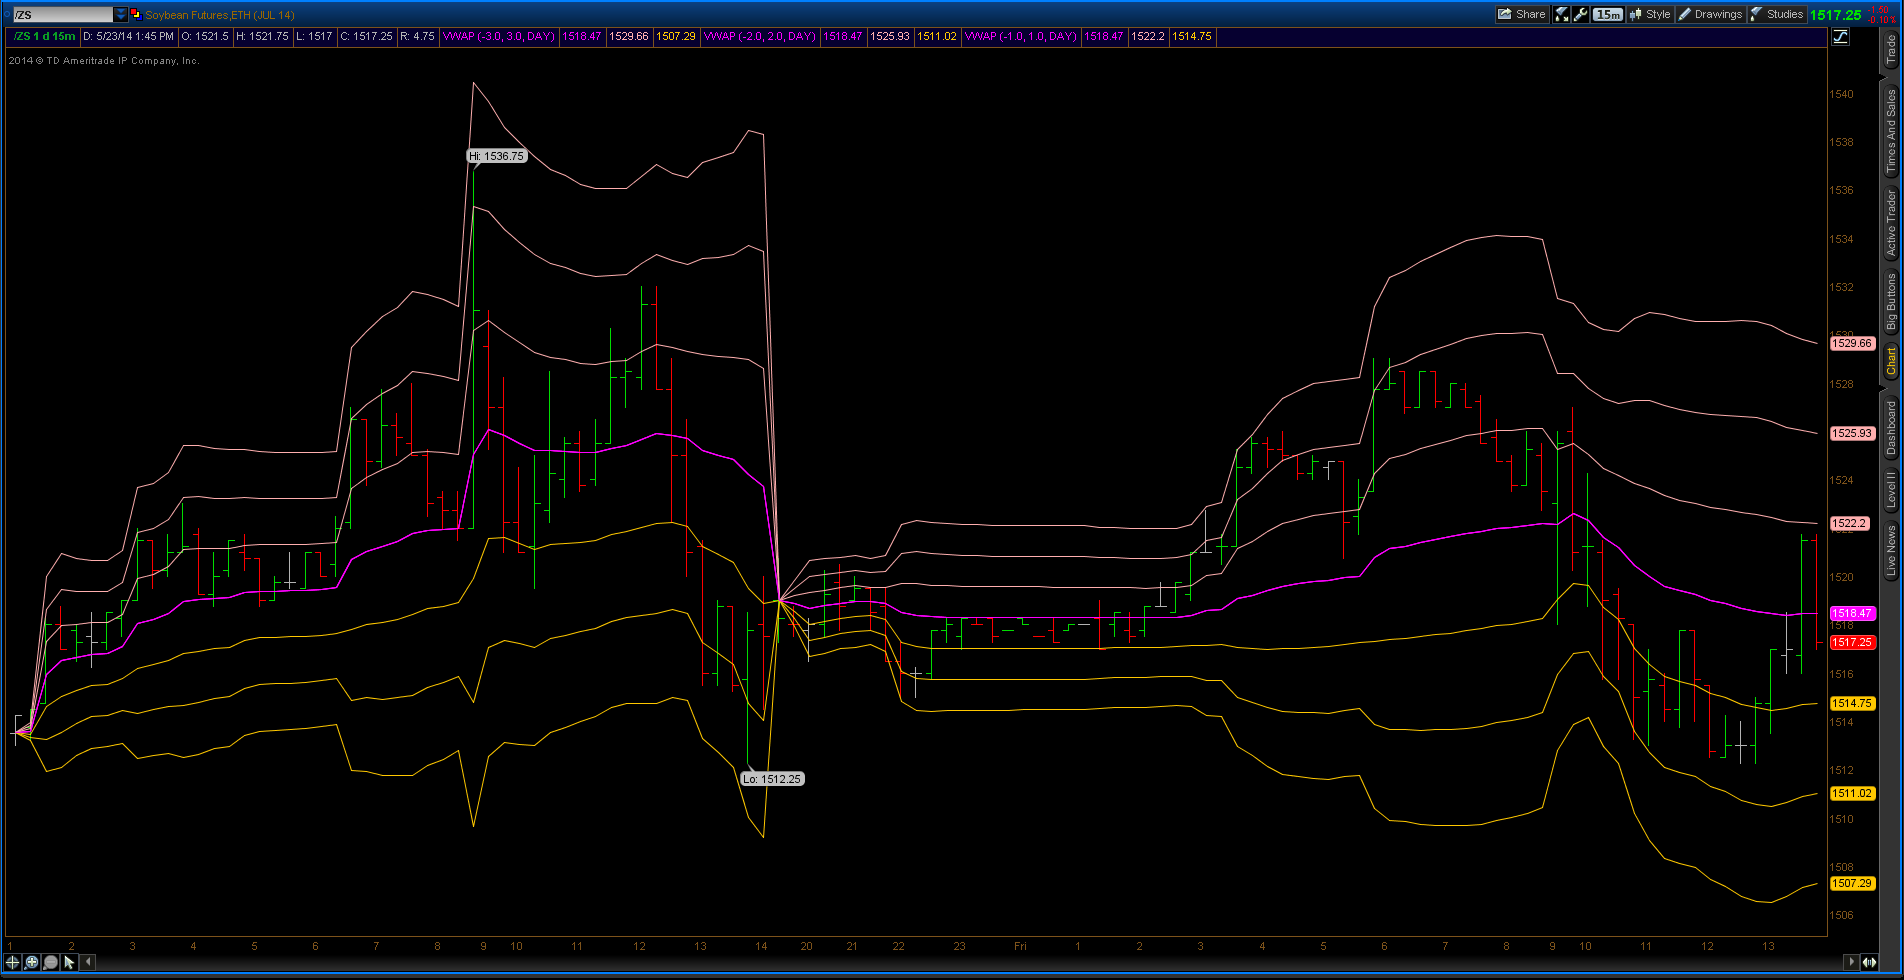Image resolution: width=1904 pixels, height=980 pixels.
Task: Click the 'Fri' label on time axis
Action: pyautogui.click(x=1020, y=946)
